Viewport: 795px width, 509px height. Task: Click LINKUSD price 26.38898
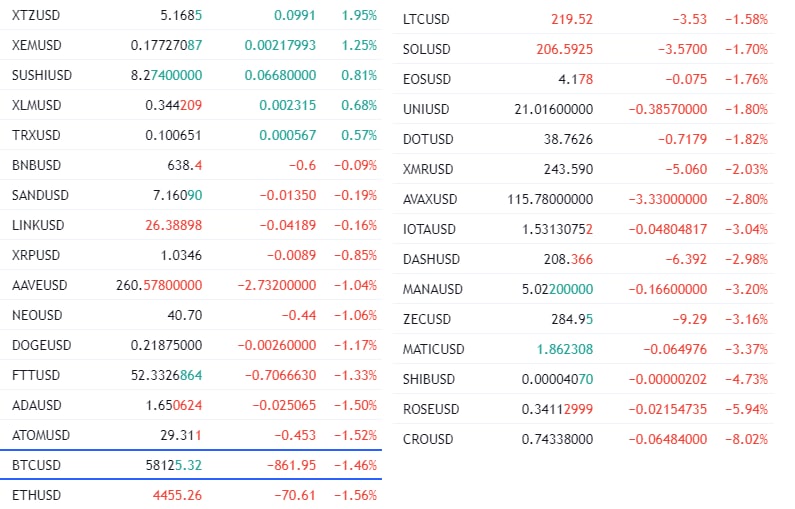[174, 225]
